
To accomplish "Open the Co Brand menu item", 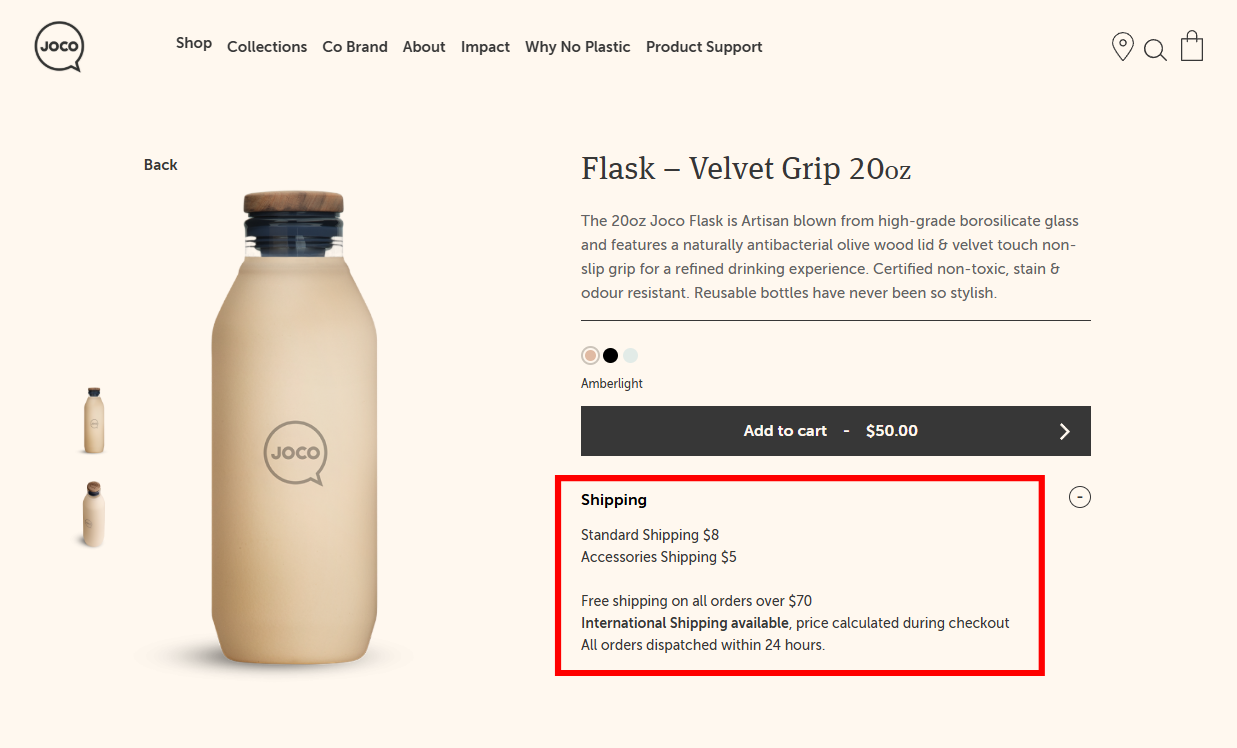I will [355, 46].
